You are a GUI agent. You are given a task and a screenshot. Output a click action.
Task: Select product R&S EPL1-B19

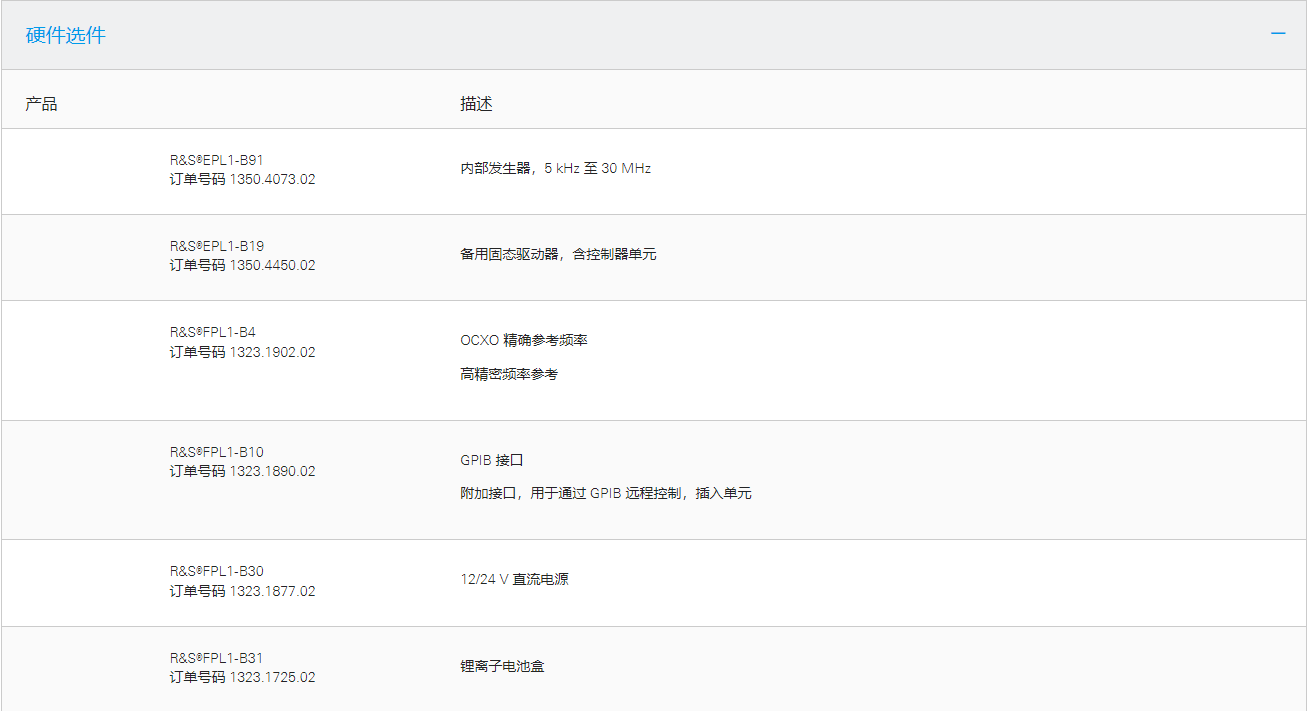click(x=216, y=246)
